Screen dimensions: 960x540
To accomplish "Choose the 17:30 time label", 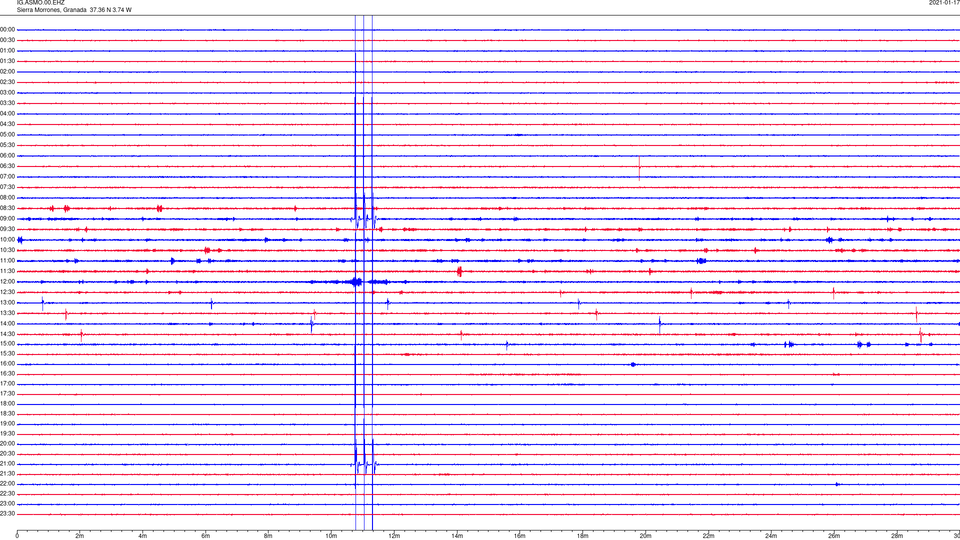I will [7, 394].
